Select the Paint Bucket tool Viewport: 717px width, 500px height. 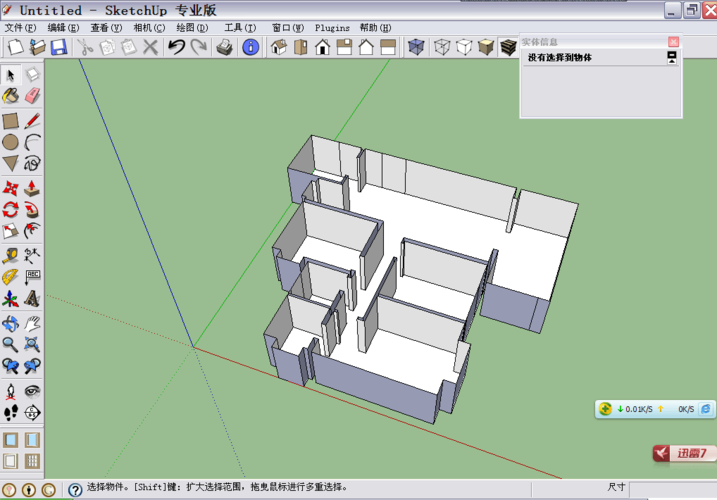10,96
